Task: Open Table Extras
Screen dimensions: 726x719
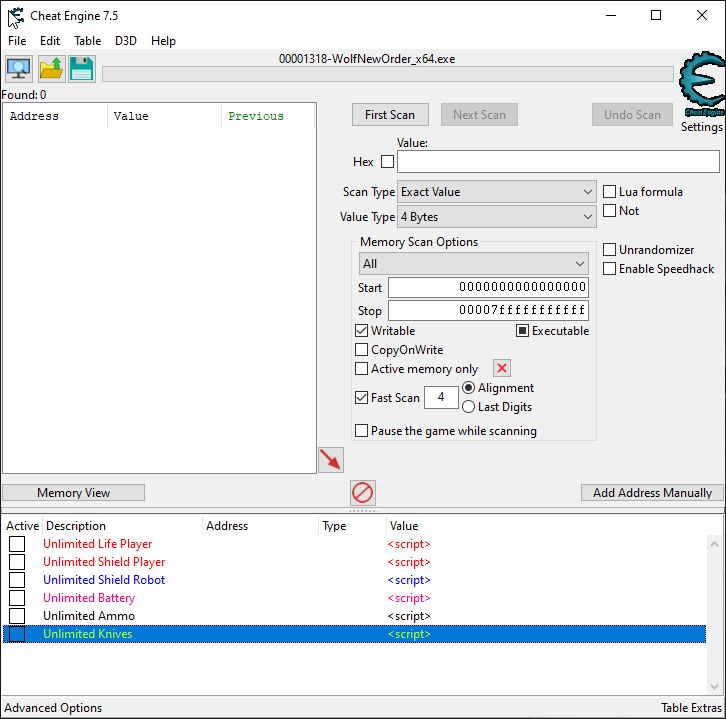Action: coord(691,708)
